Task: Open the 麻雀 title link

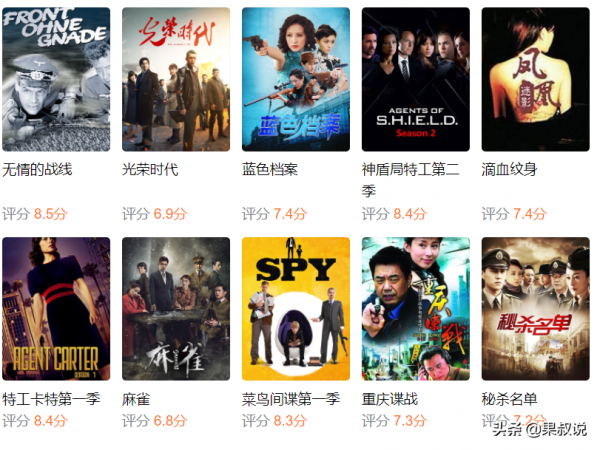Action: click(136, 399)
